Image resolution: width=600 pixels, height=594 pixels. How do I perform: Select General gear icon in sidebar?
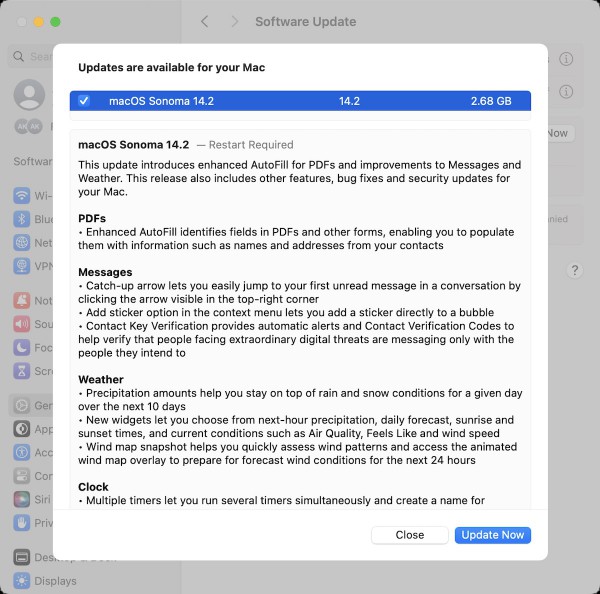[x=22, y=405]
